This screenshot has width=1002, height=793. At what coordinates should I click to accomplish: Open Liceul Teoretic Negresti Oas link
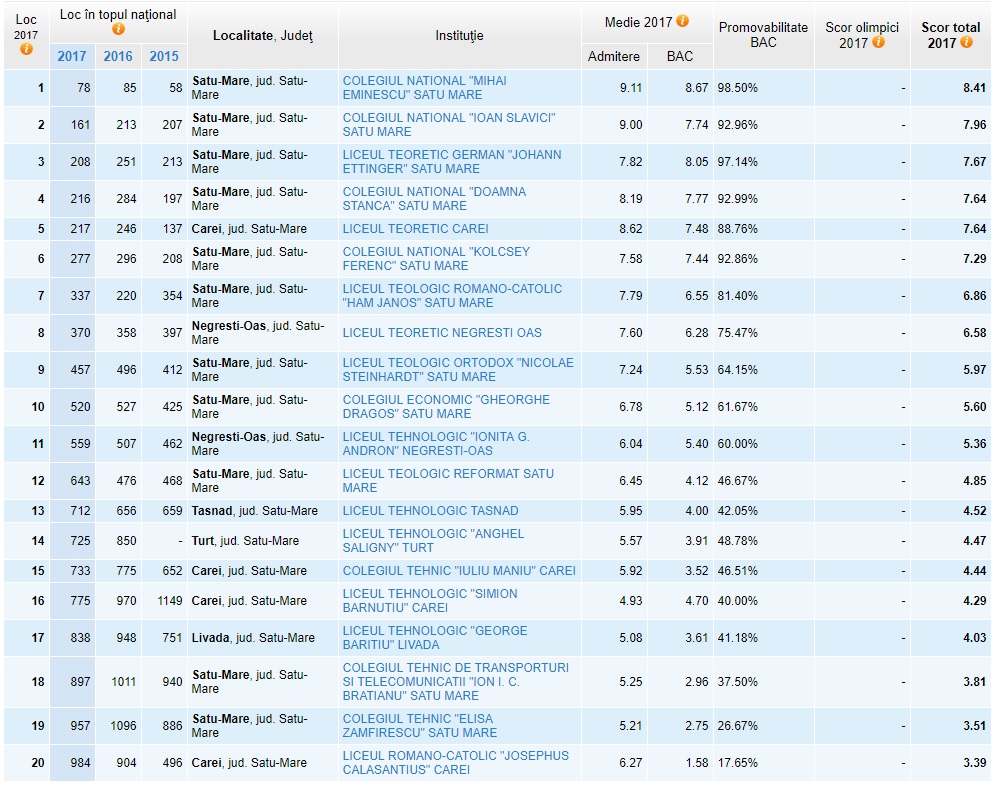coord(442,333)
